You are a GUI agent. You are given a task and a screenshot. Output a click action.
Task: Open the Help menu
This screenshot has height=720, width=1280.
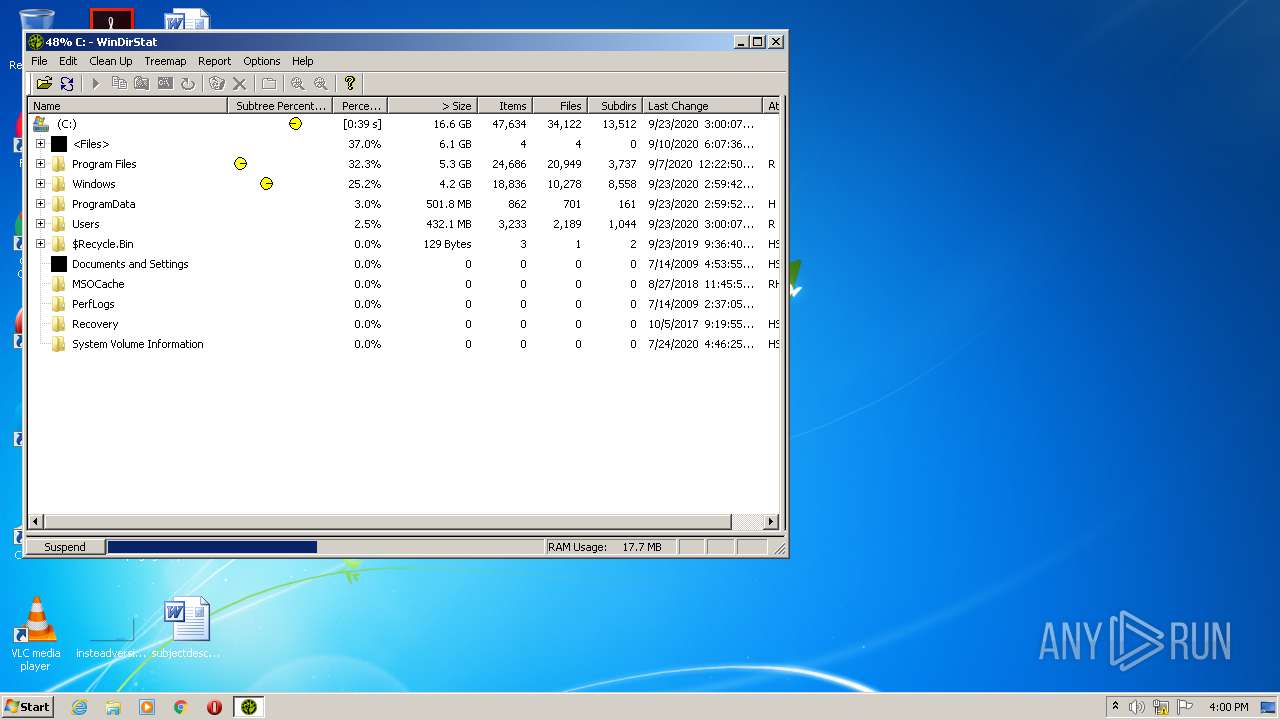pyautogui.click(x=303, y=61)
